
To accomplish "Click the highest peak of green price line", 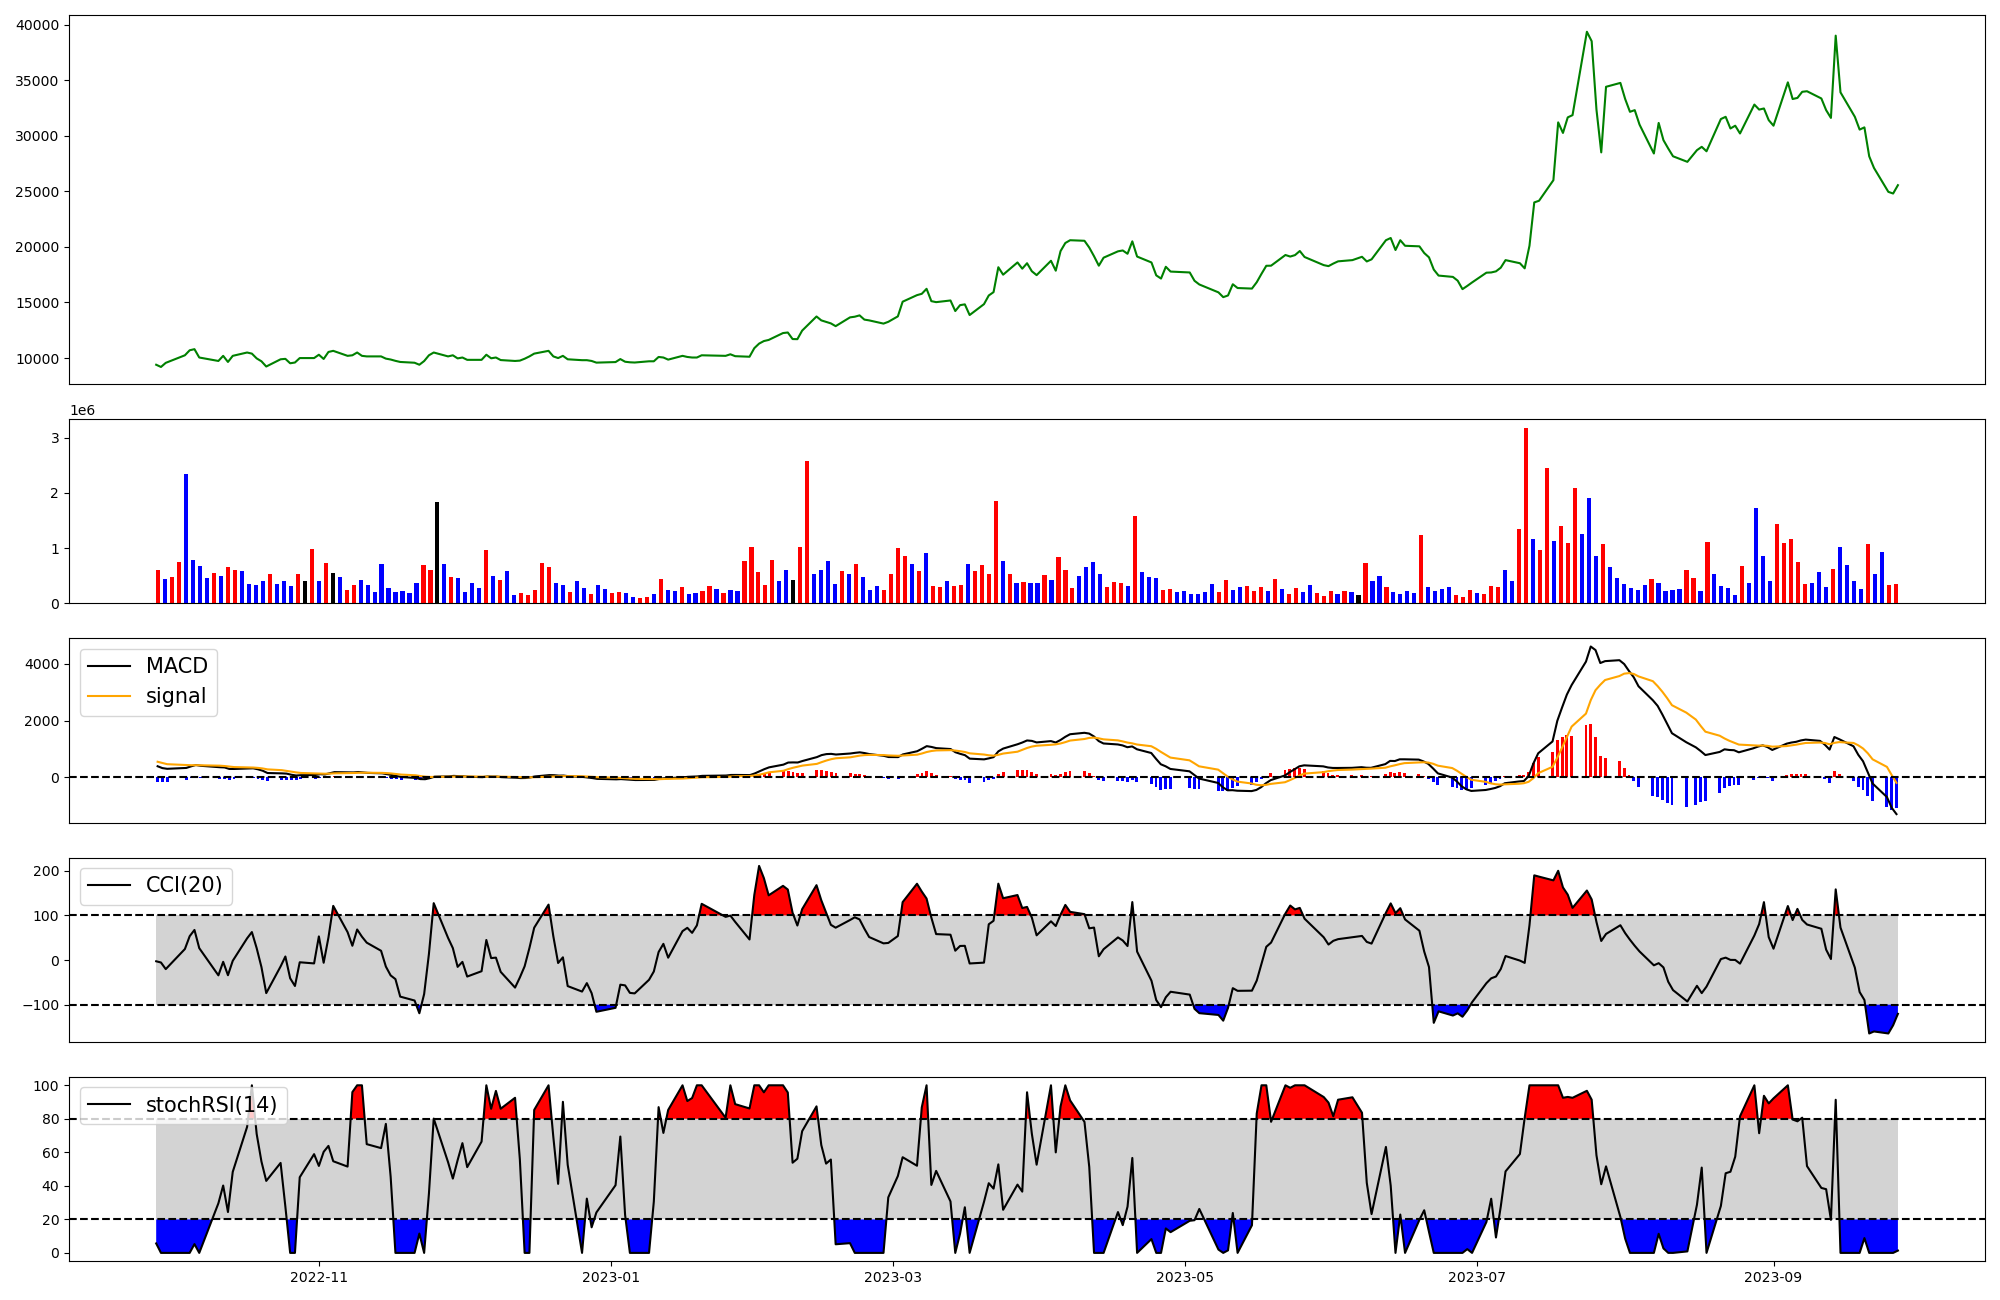I will [x=1587, y=33].
